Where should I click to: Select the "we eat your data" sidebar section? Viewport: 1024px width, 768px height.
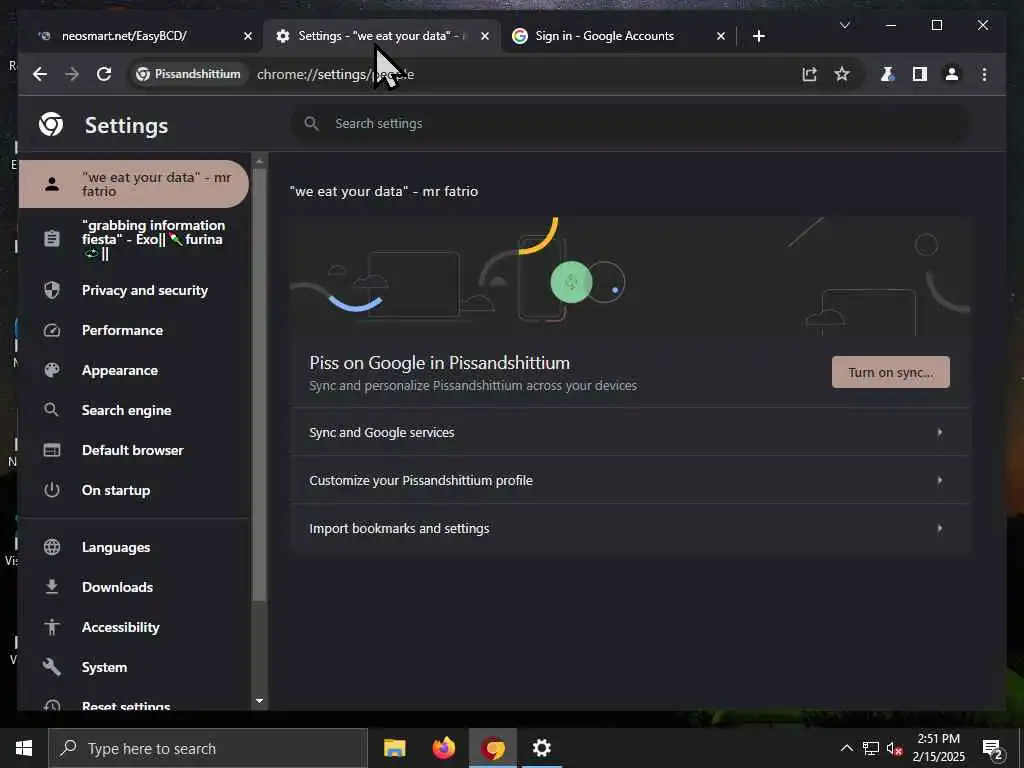coord(134,184)
